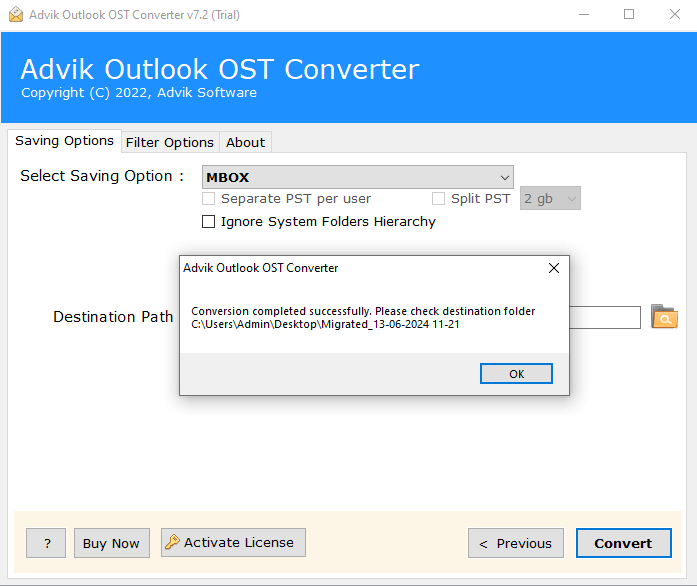Toggle Ignore System Folders Hierarchy checkbox

[x=208, y=221]
